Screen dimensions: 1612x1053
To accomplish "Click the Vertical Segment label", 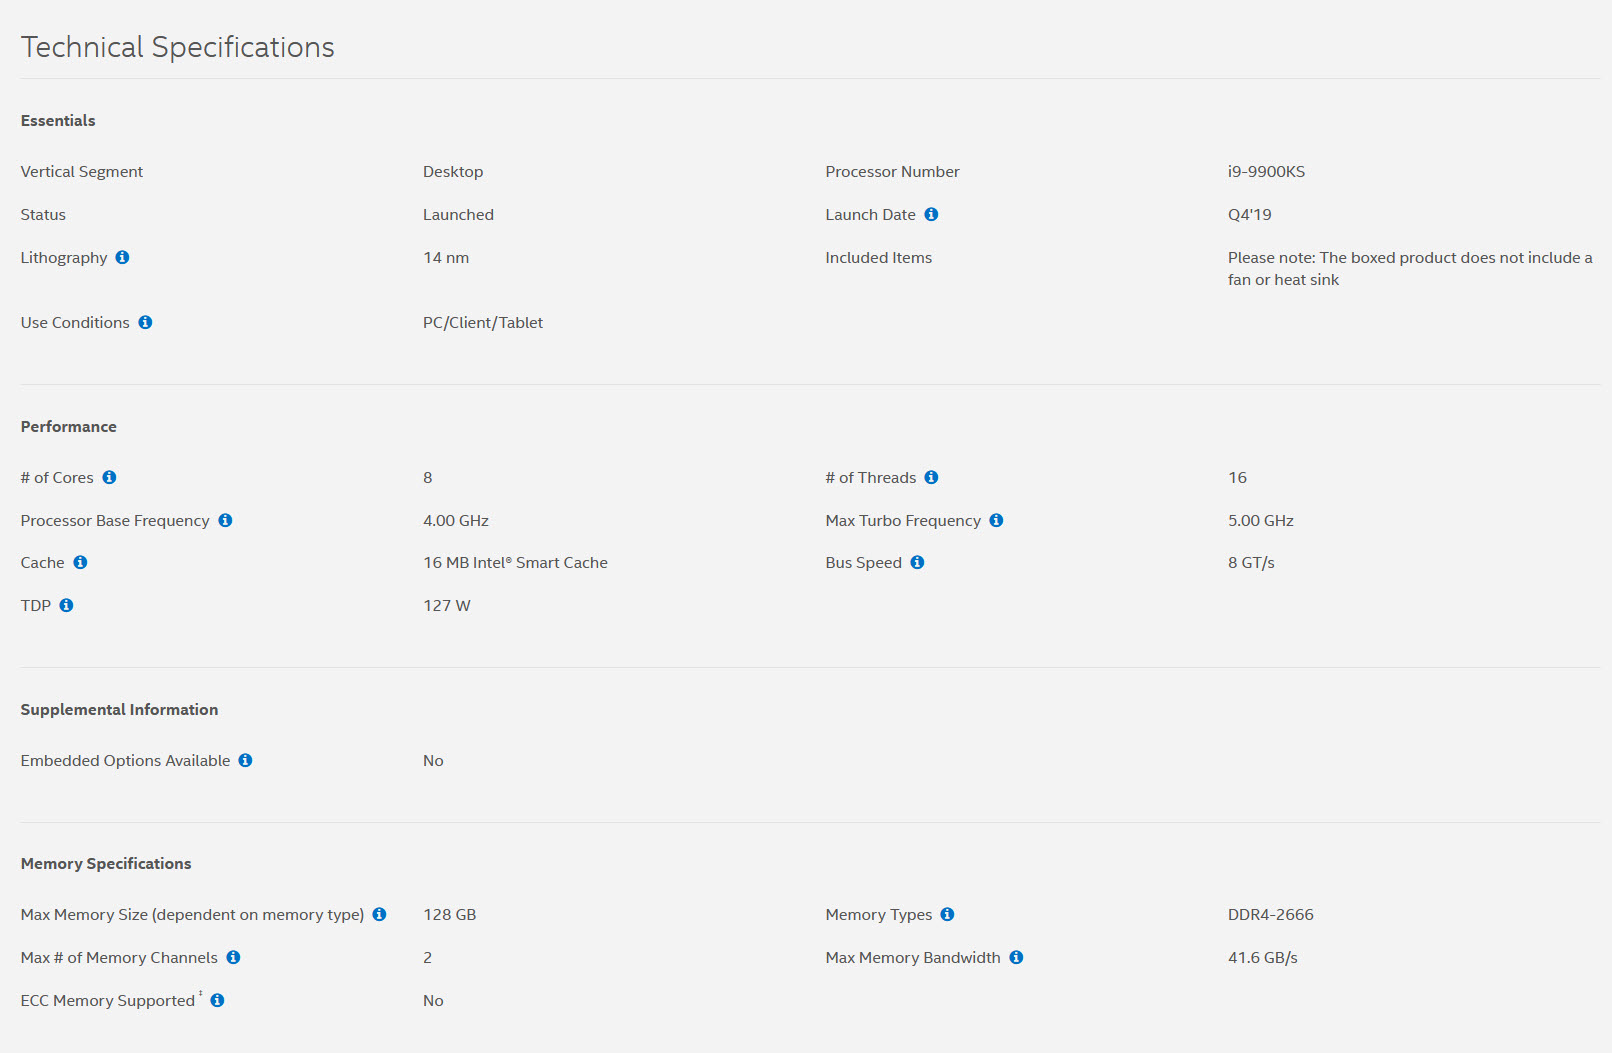I will pos(82,171).
